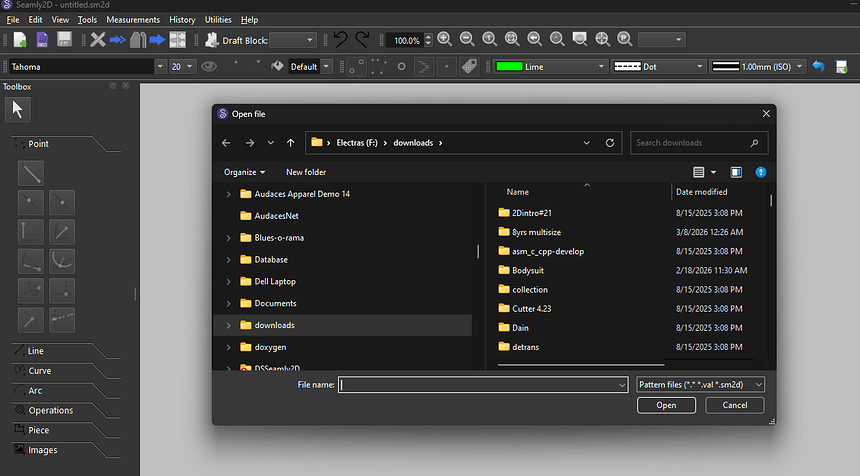Select the 8yrs multisize folder

(536, 232)
